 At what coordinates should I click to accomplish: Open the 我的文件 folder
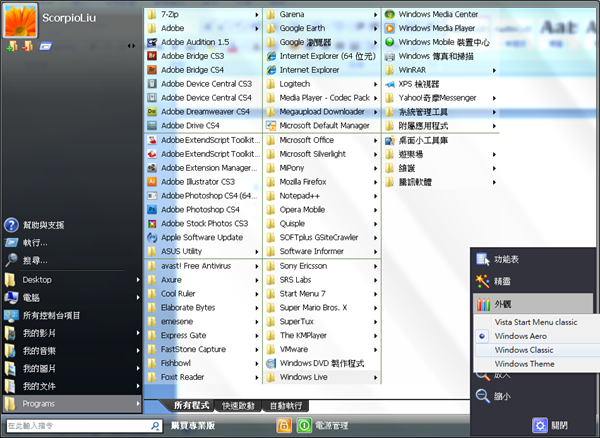pyautogui.click(x=72, y=386)
